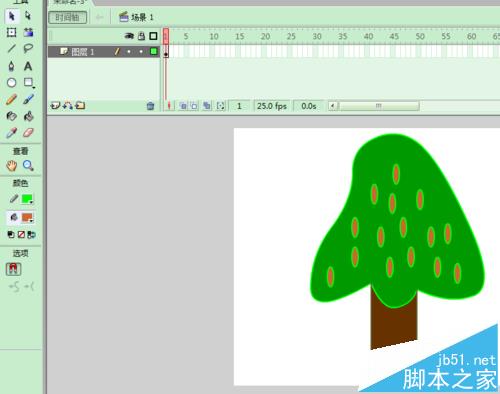
Task: Select the 图层 1 layer row
Action: [104, 52]
